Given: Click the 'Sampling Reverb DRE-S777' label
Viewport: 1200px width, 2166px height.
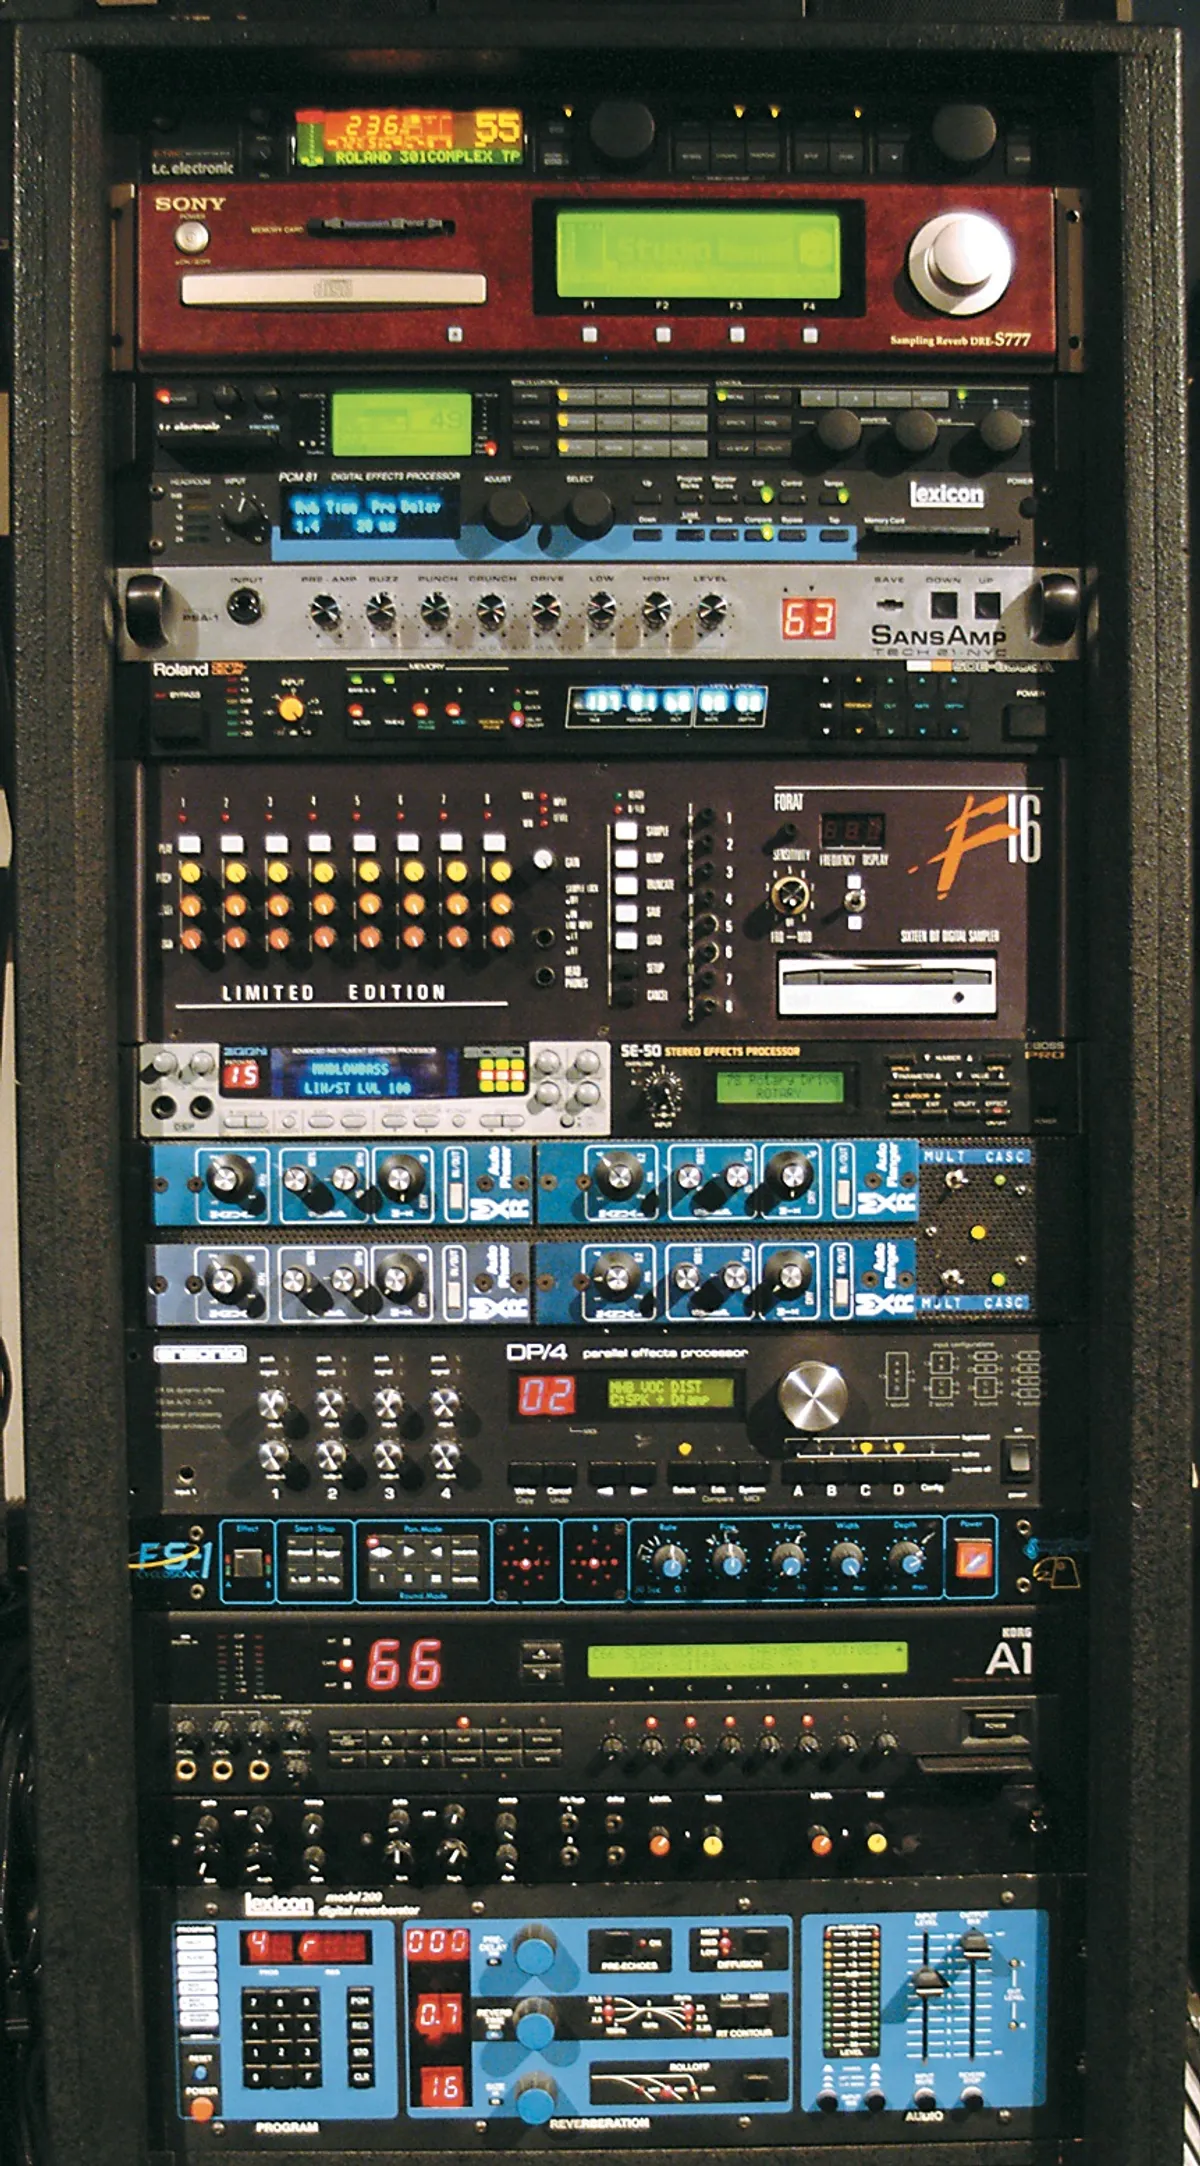Looking at the screenshot, I should click(x=960, y=340).
